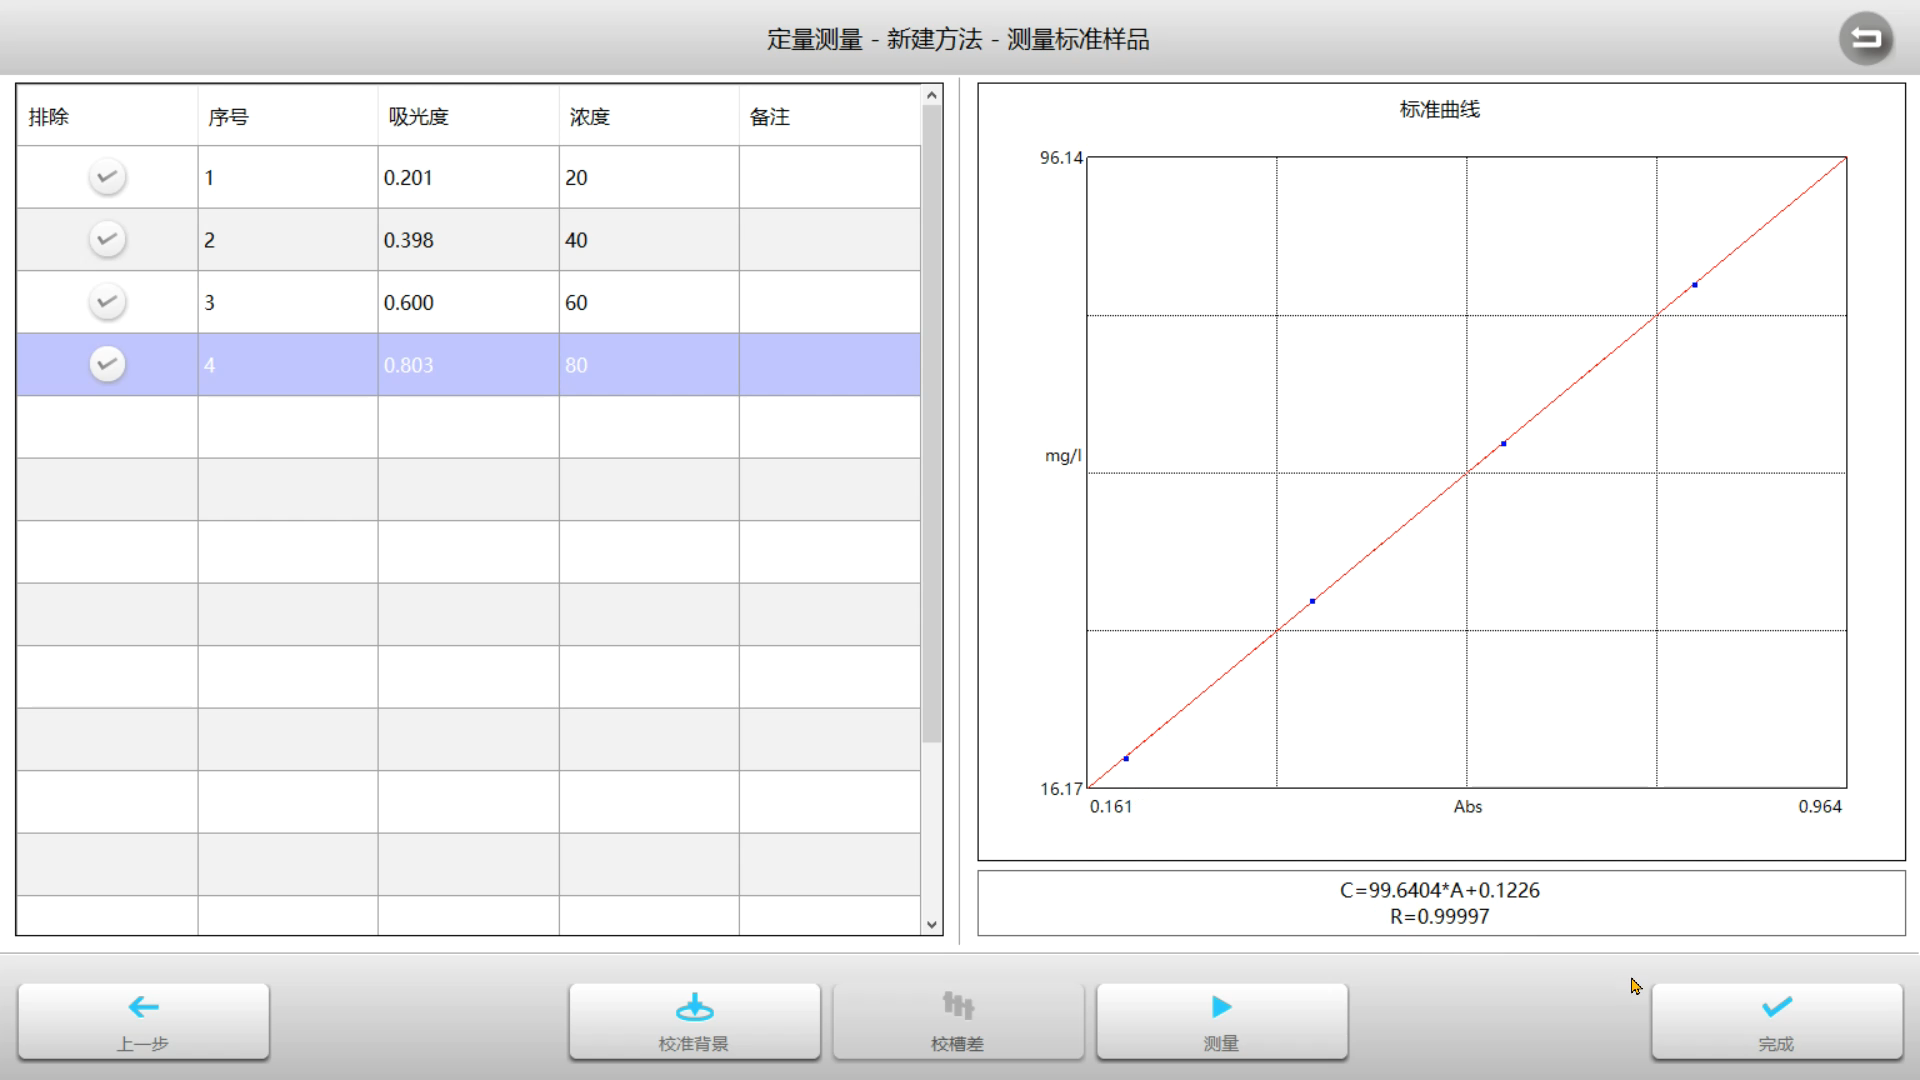Toggle exclude checkbox for sample 4
The height and width of the screenshot is (1080, 1920).
[x=105, y=364]
